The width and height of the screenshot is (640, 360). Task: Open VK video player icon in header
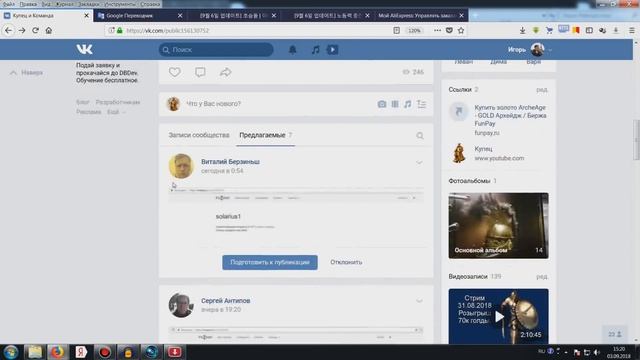pyautogui.click(x=332, y=50)
